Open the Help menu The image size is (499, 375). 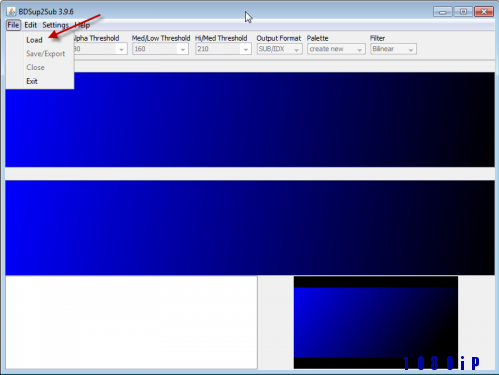pyautogui.click(x=82, y=25)
